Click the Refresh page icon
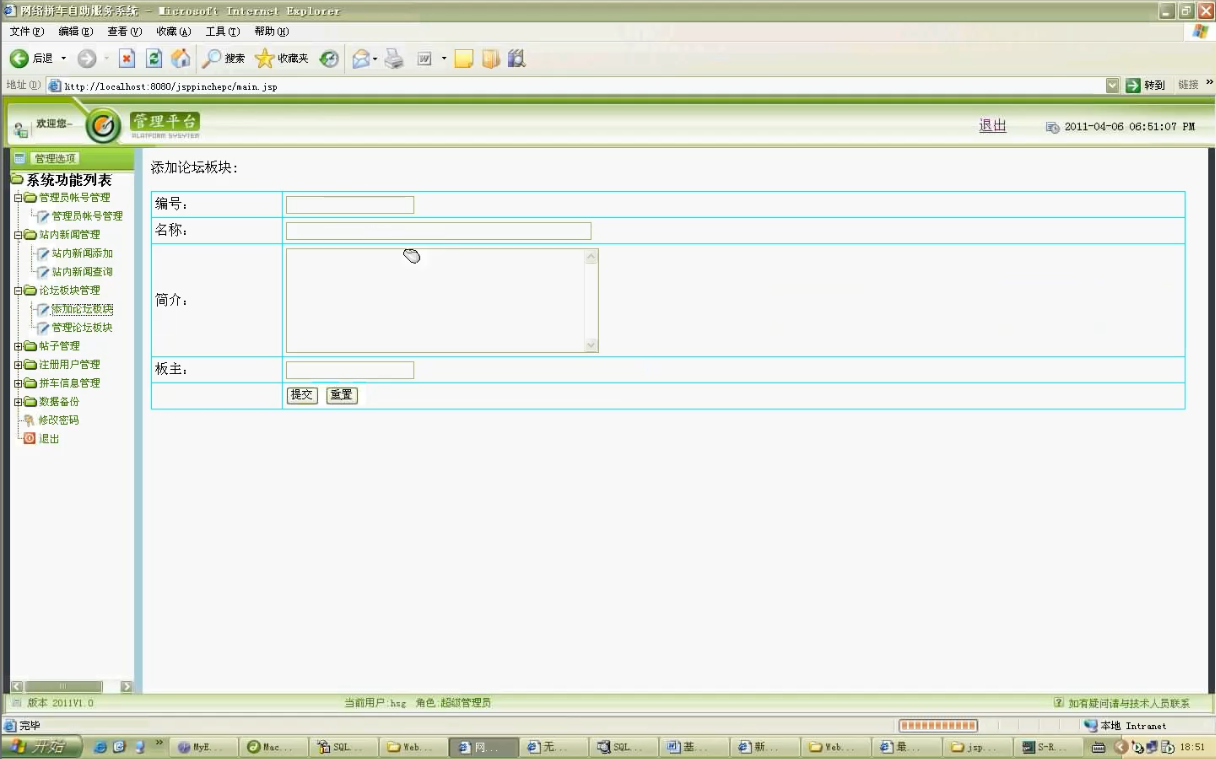This screenshot has width=1216, height=759. (x=154, y=59)
